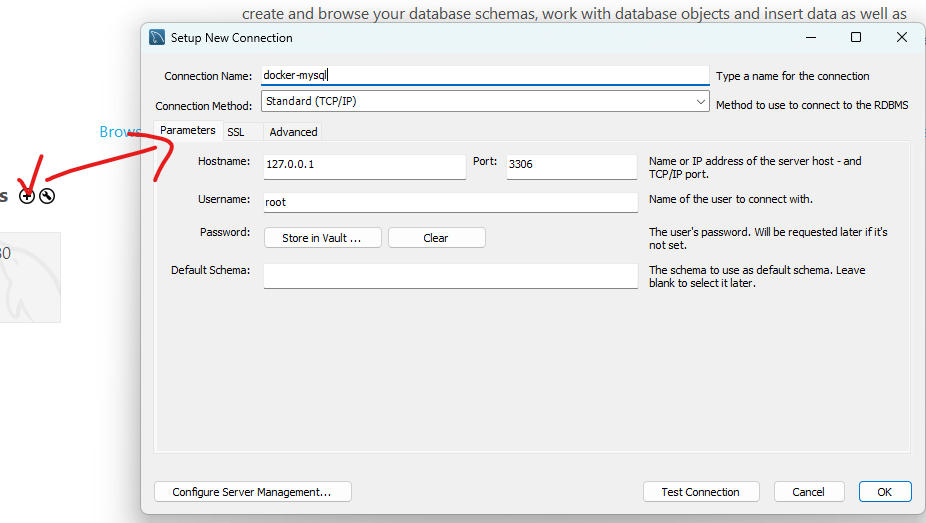Screen dimensions: 926x523
Task: Open the existing connection tile in Workbench
Action: point(30,277)
